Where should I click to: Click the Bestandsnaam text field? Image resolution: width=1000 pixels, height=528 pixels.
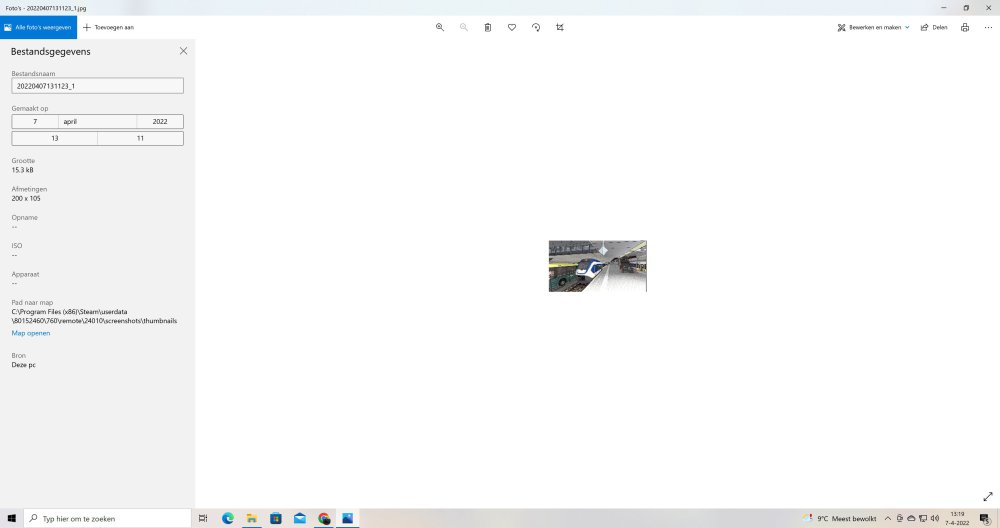tap(97, 86)
